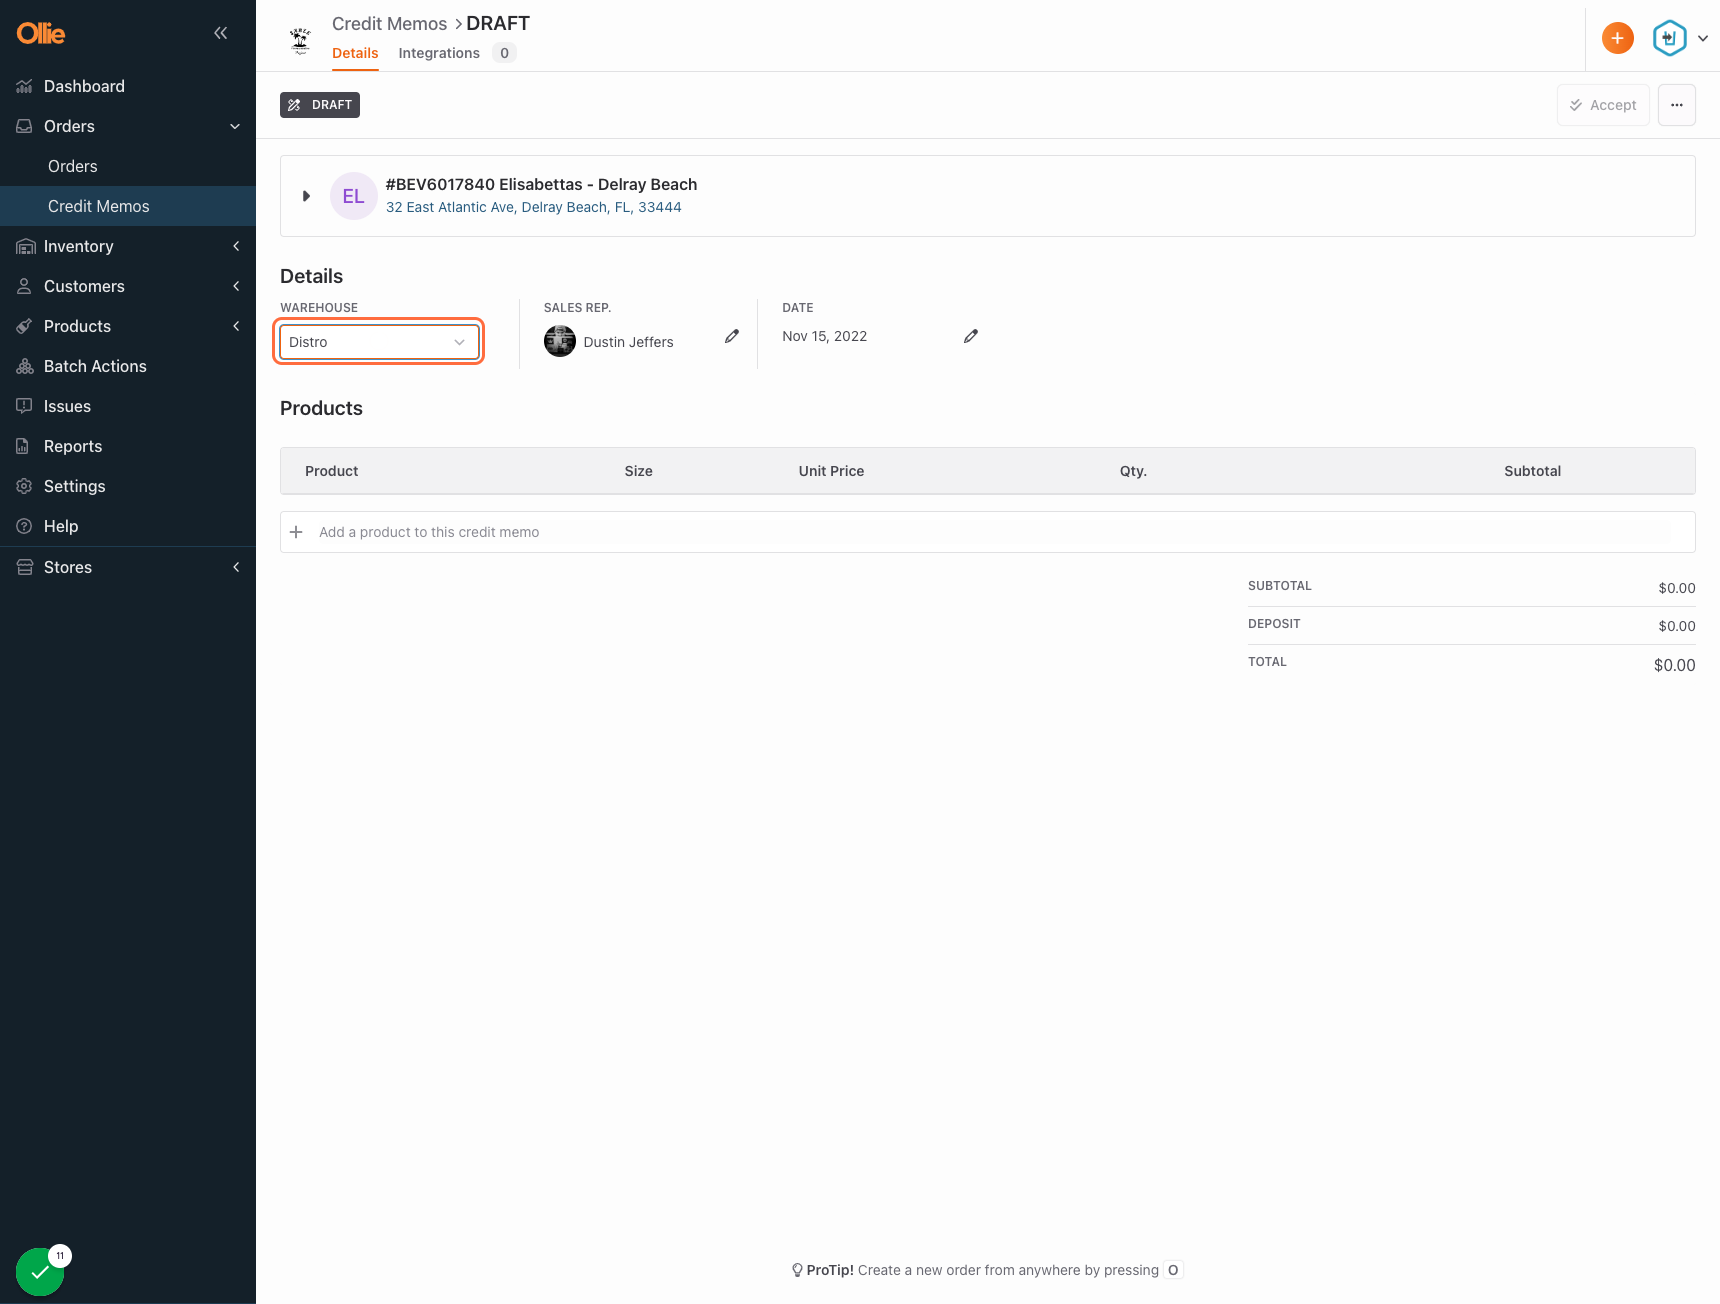Open the Distro warehouse dropdown

pyautogui.click(x=379, y=342)
